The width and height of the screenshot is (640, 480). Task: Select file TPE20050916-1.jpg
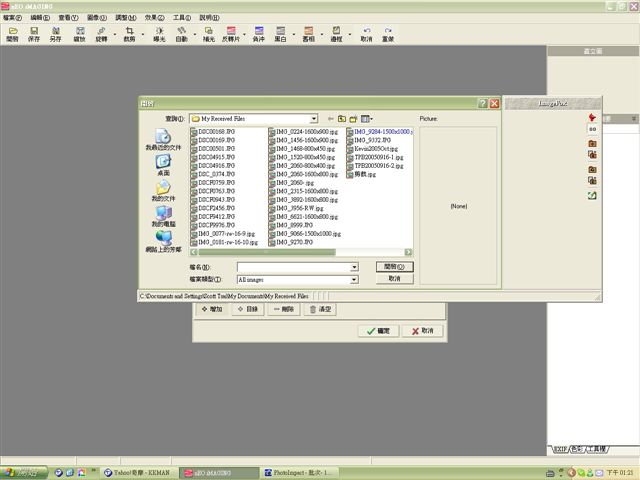(x=375, y=157)
